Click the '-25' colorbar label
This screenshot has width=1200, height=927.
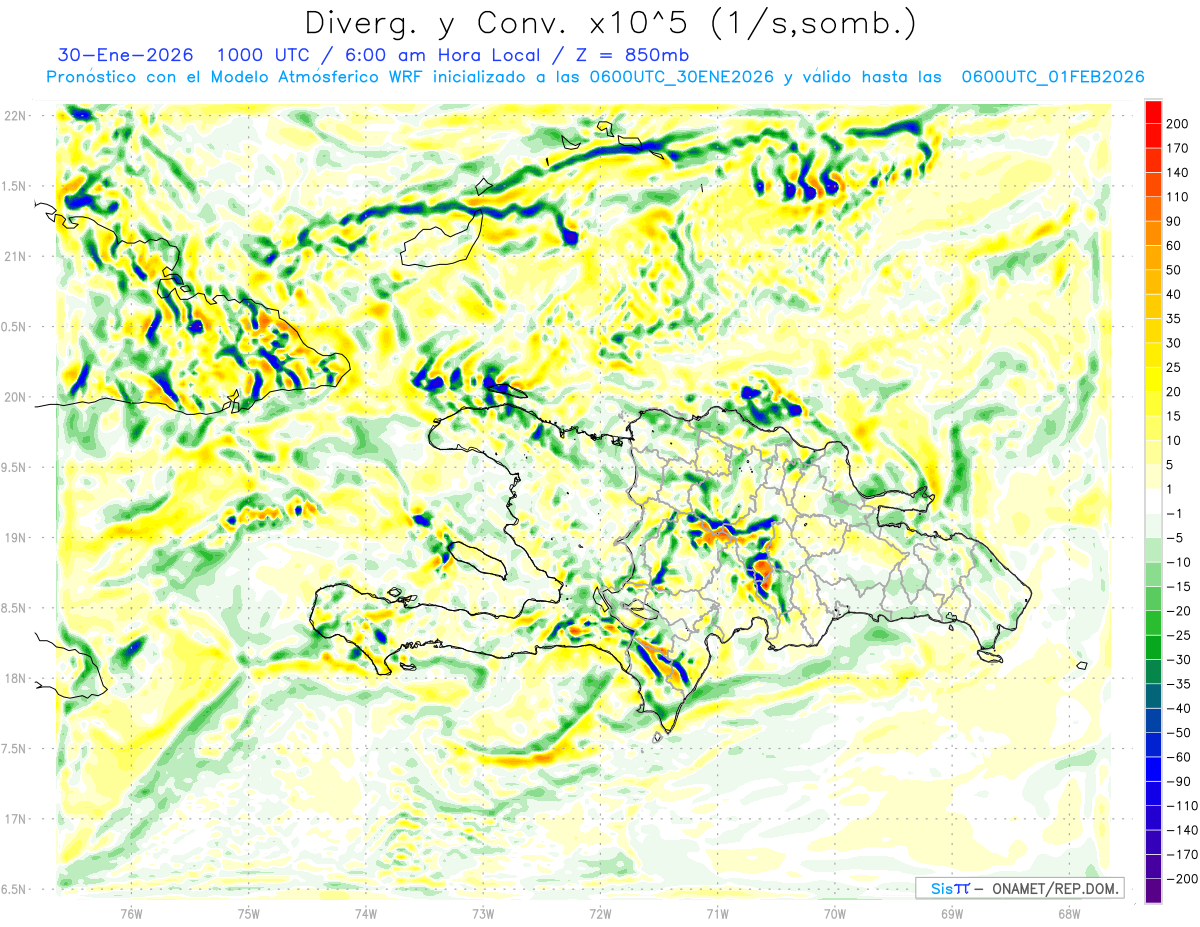point(1181,636)
